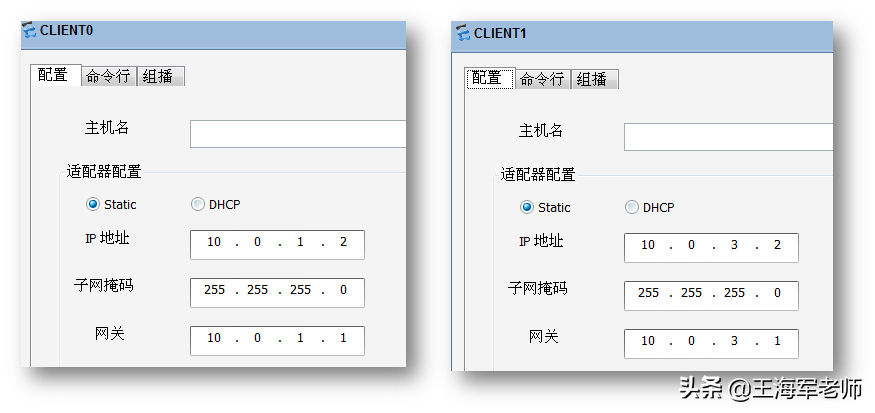Click the 子网掩码 field in CLIENT1
Viewport: 875px width, 413px height.
(711, 296)
